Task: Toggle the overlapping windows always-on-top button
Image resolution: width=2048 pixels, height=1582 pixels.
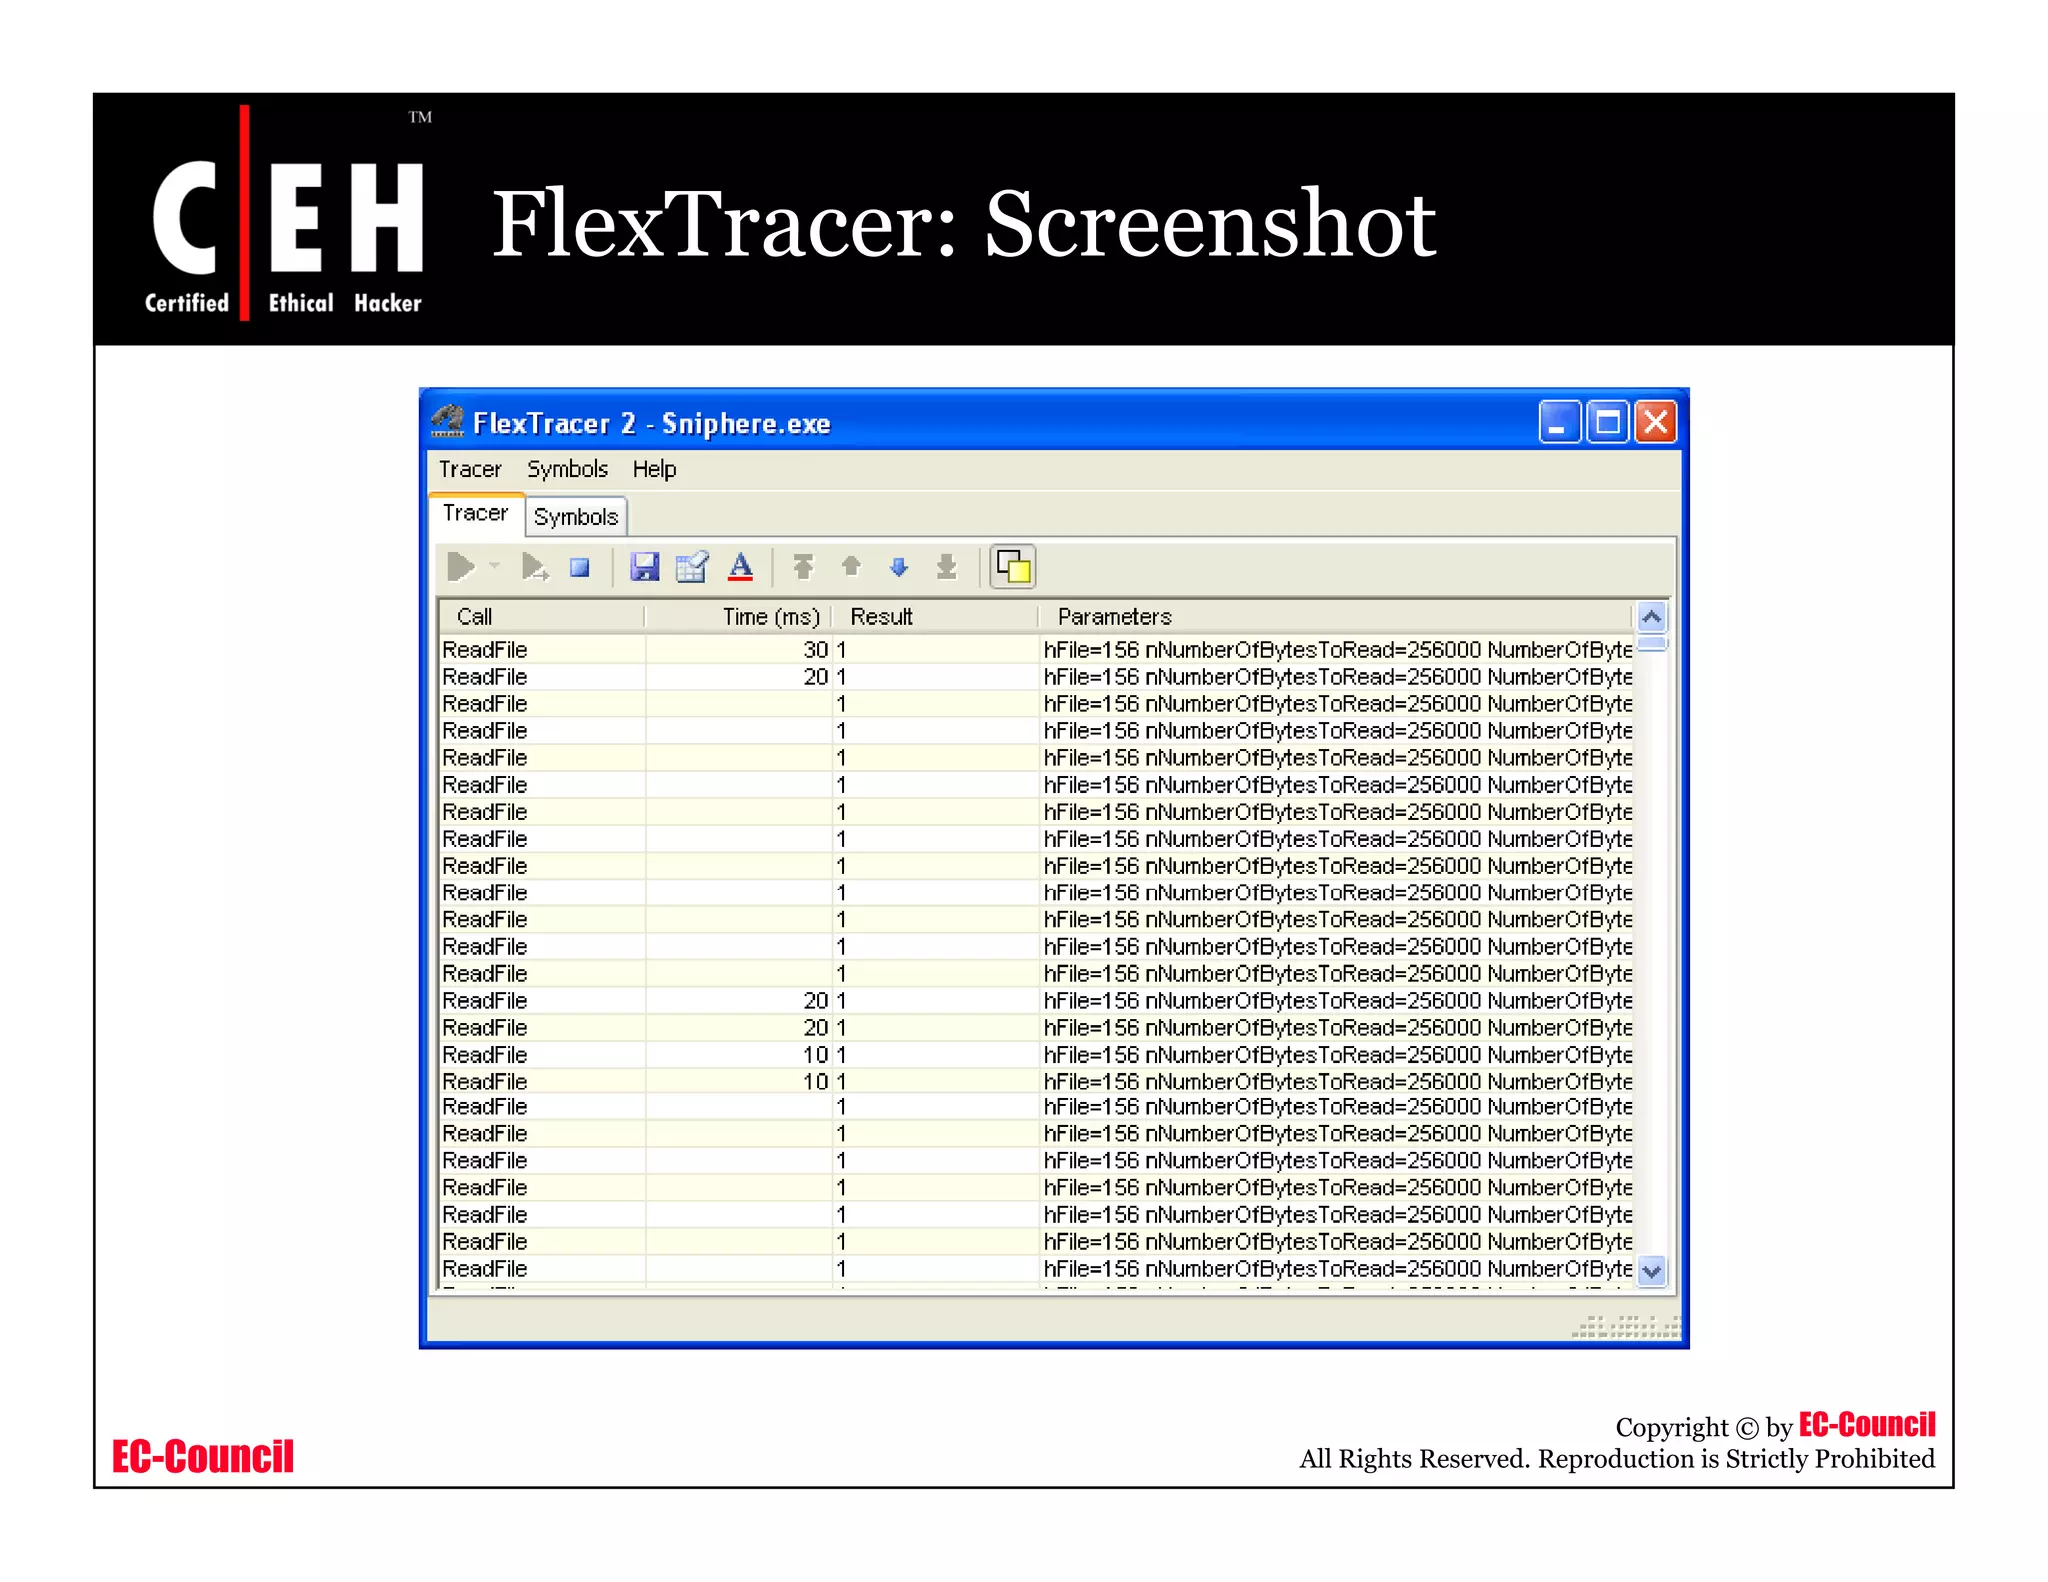Action: [x=1013, y=568]
